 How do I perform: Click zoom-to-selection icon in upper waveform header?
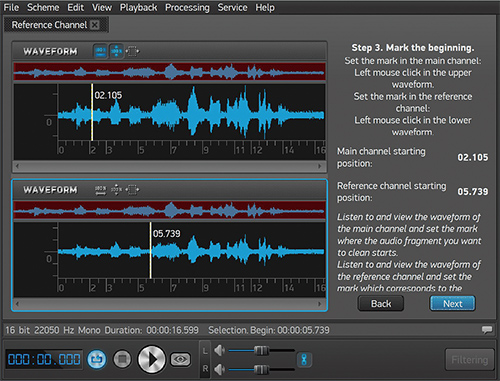click(x=132, y=51)
